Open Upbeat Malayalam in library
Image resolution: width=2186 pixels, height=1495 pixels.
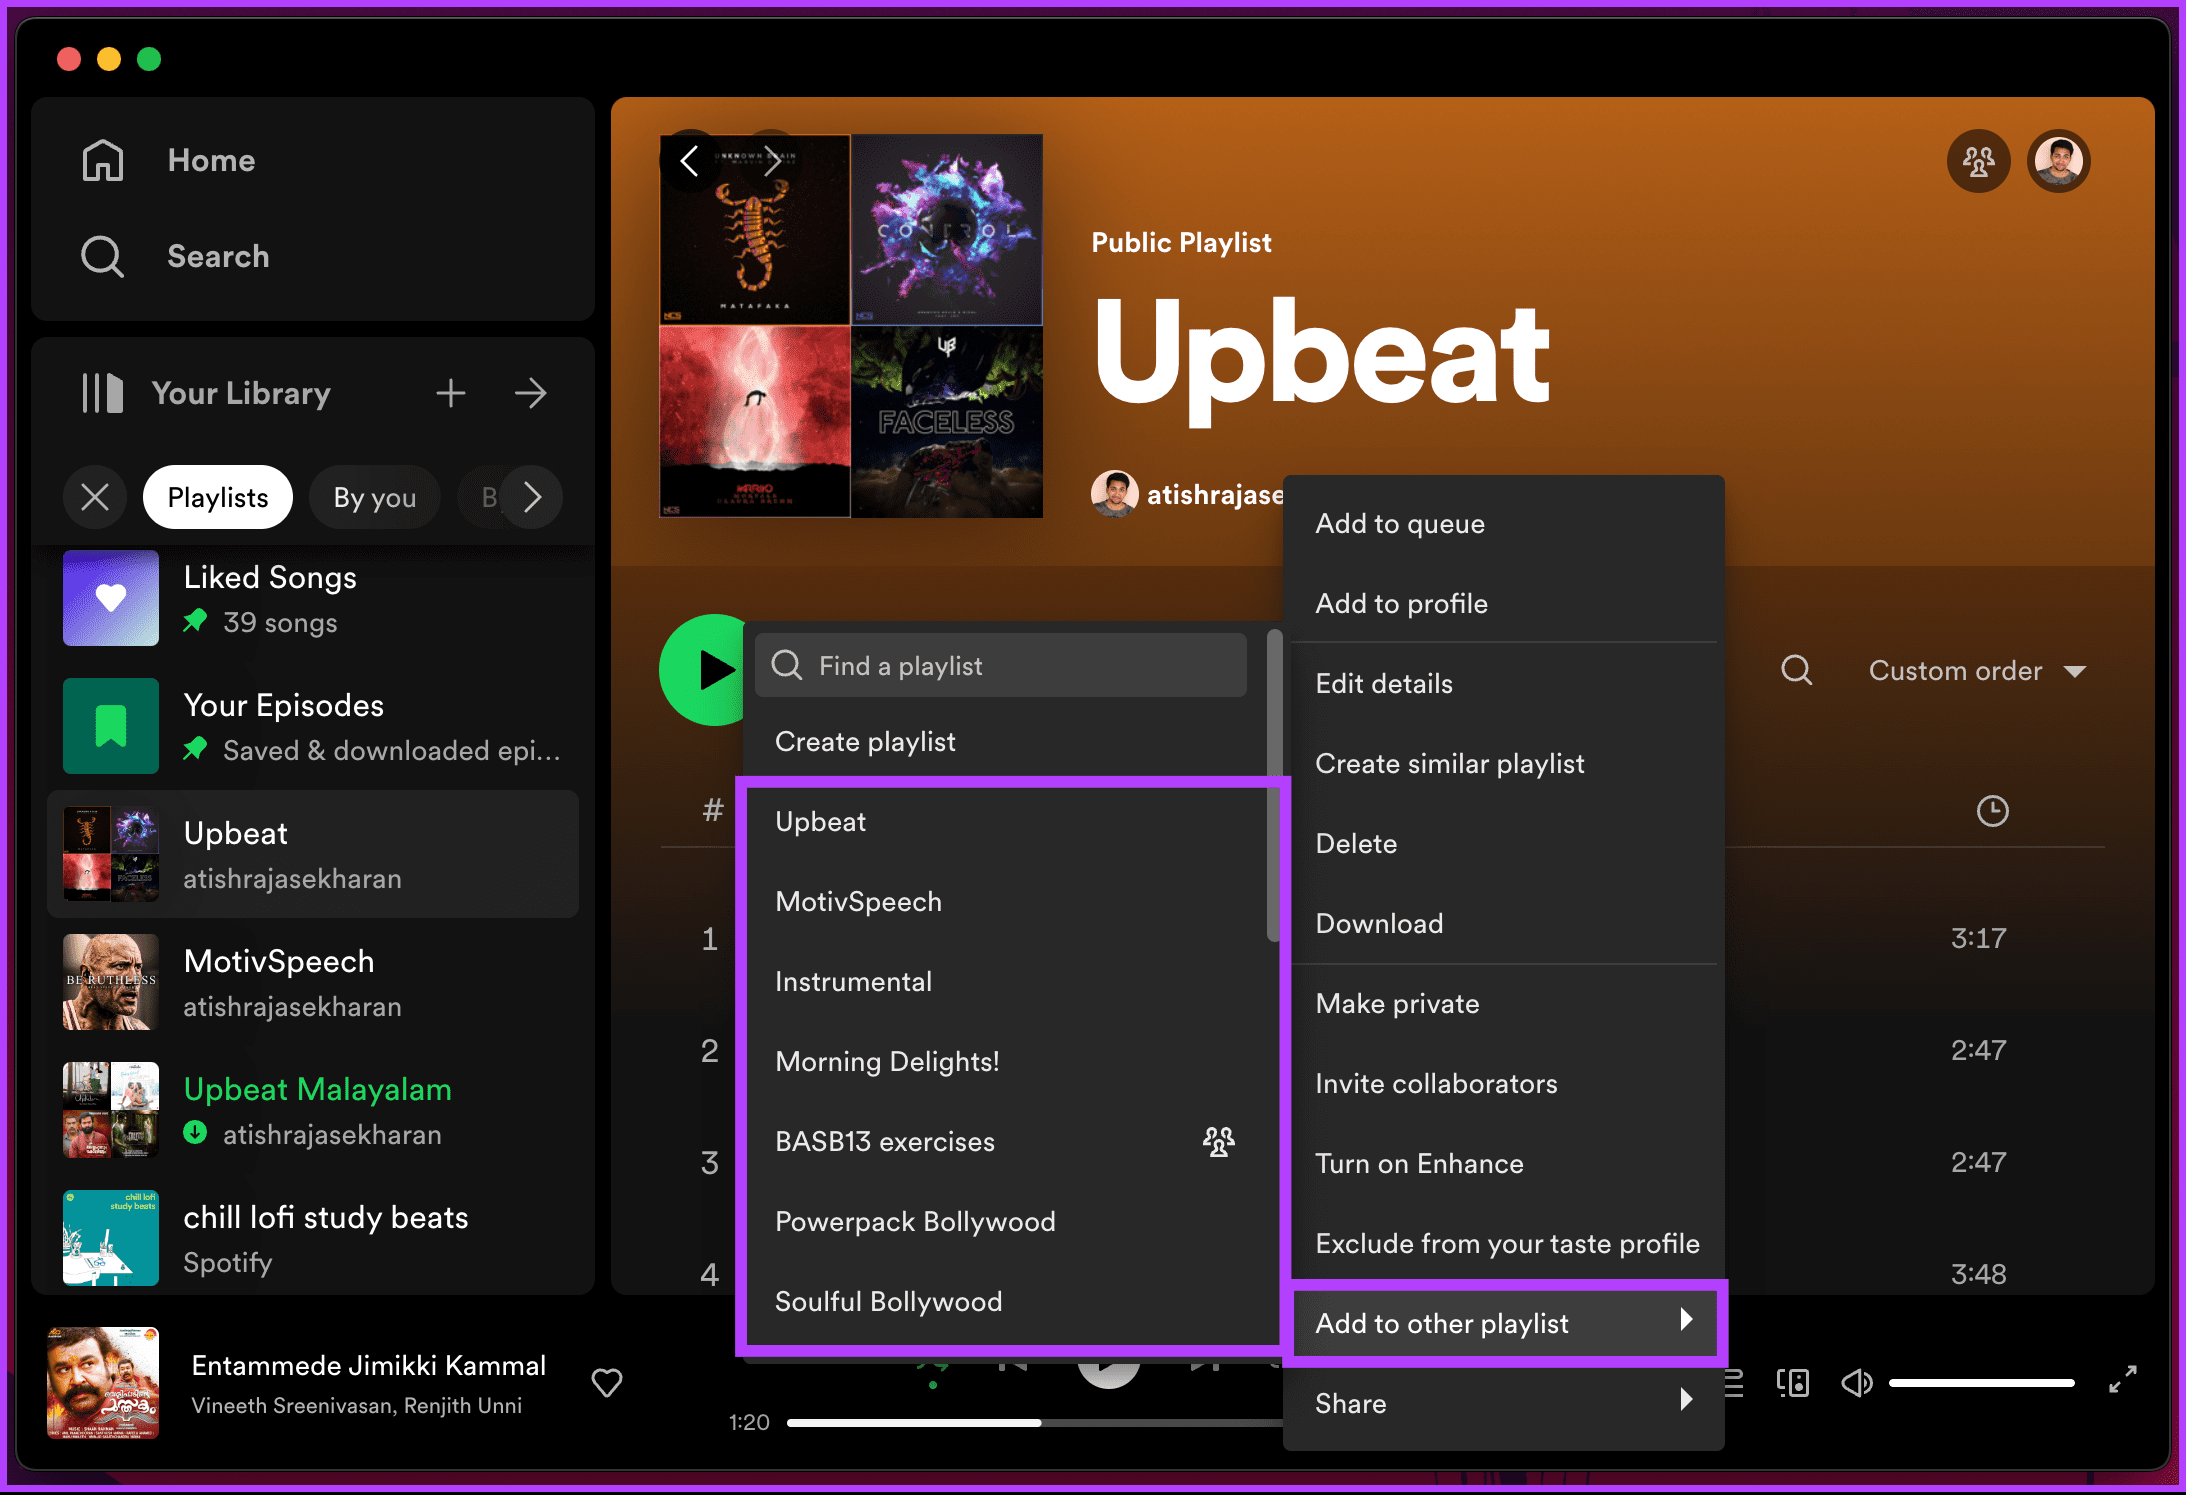tap(313, 1110)
